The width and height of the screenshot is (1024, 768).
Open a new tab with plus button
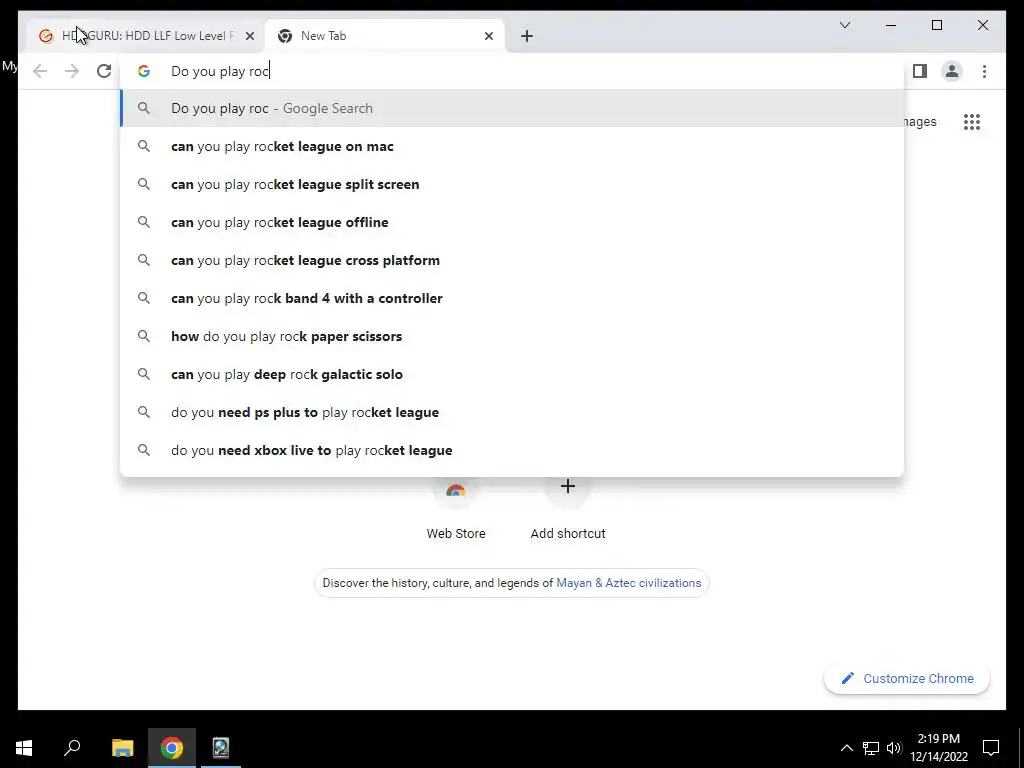point(527,36)
